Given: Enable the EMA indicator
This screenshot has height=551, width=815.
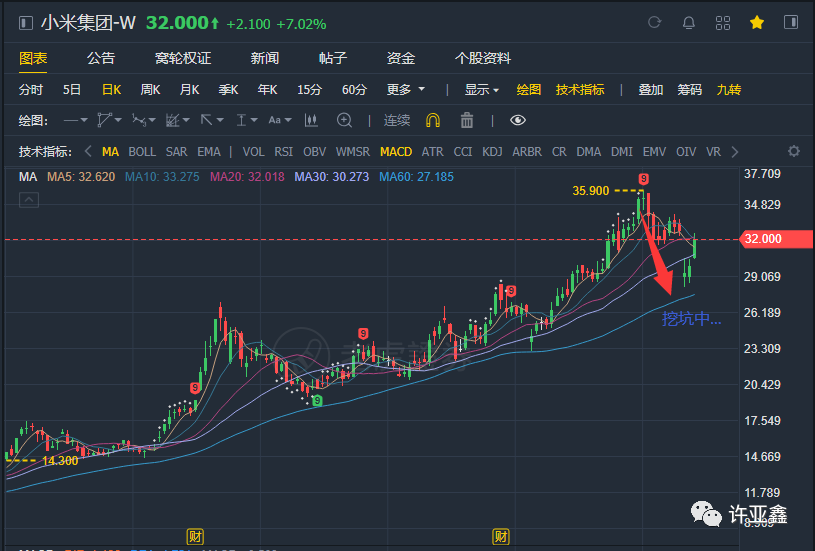Looking at the screenshot, I should tap(209, 152).
